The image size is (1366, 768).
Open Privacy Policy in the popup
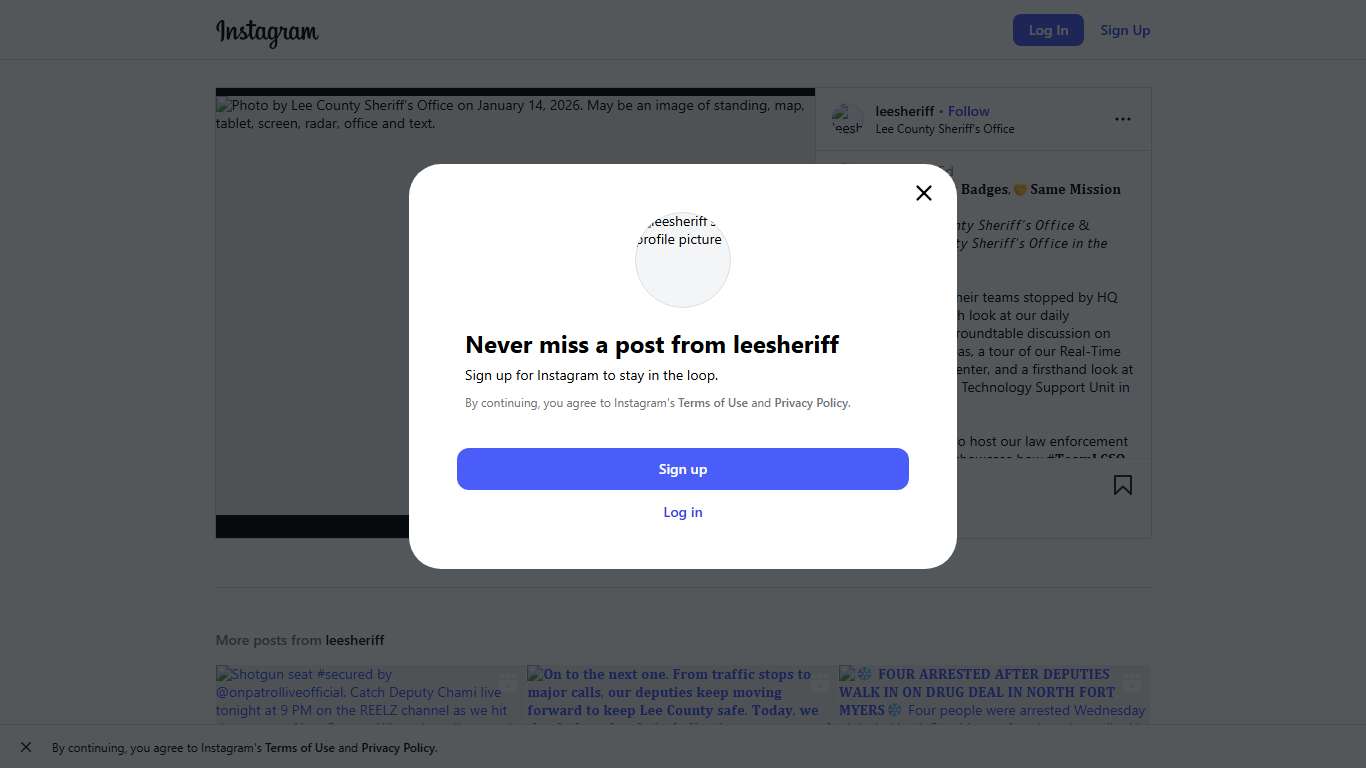pyautogui.click(x=811, y=403)
